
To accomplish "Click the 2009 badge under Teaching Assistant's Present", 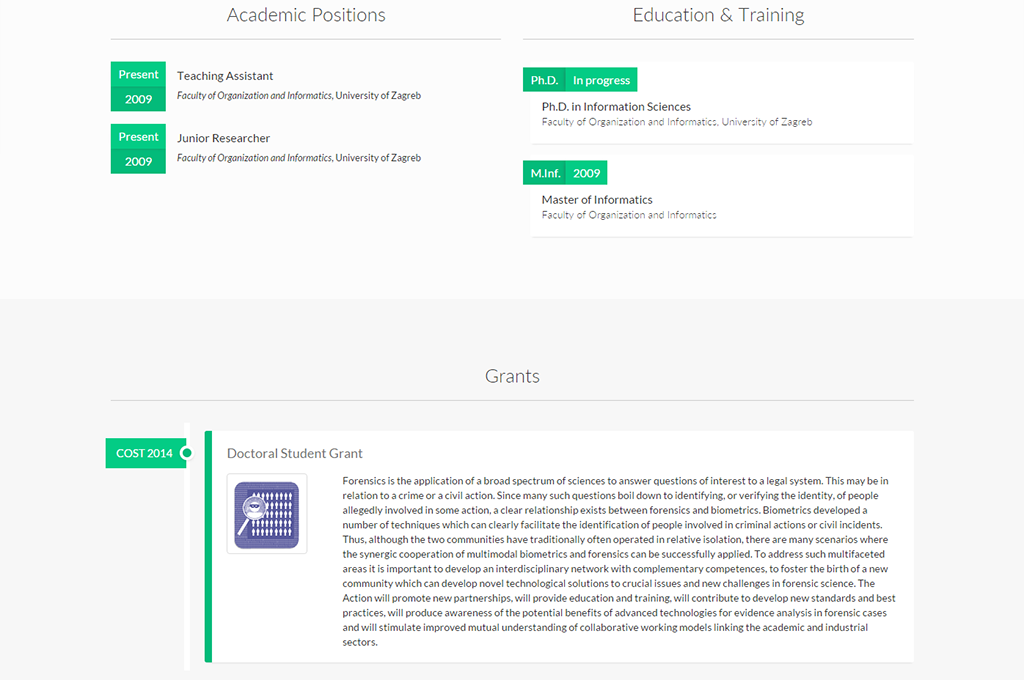I will [x=138, y=99].
